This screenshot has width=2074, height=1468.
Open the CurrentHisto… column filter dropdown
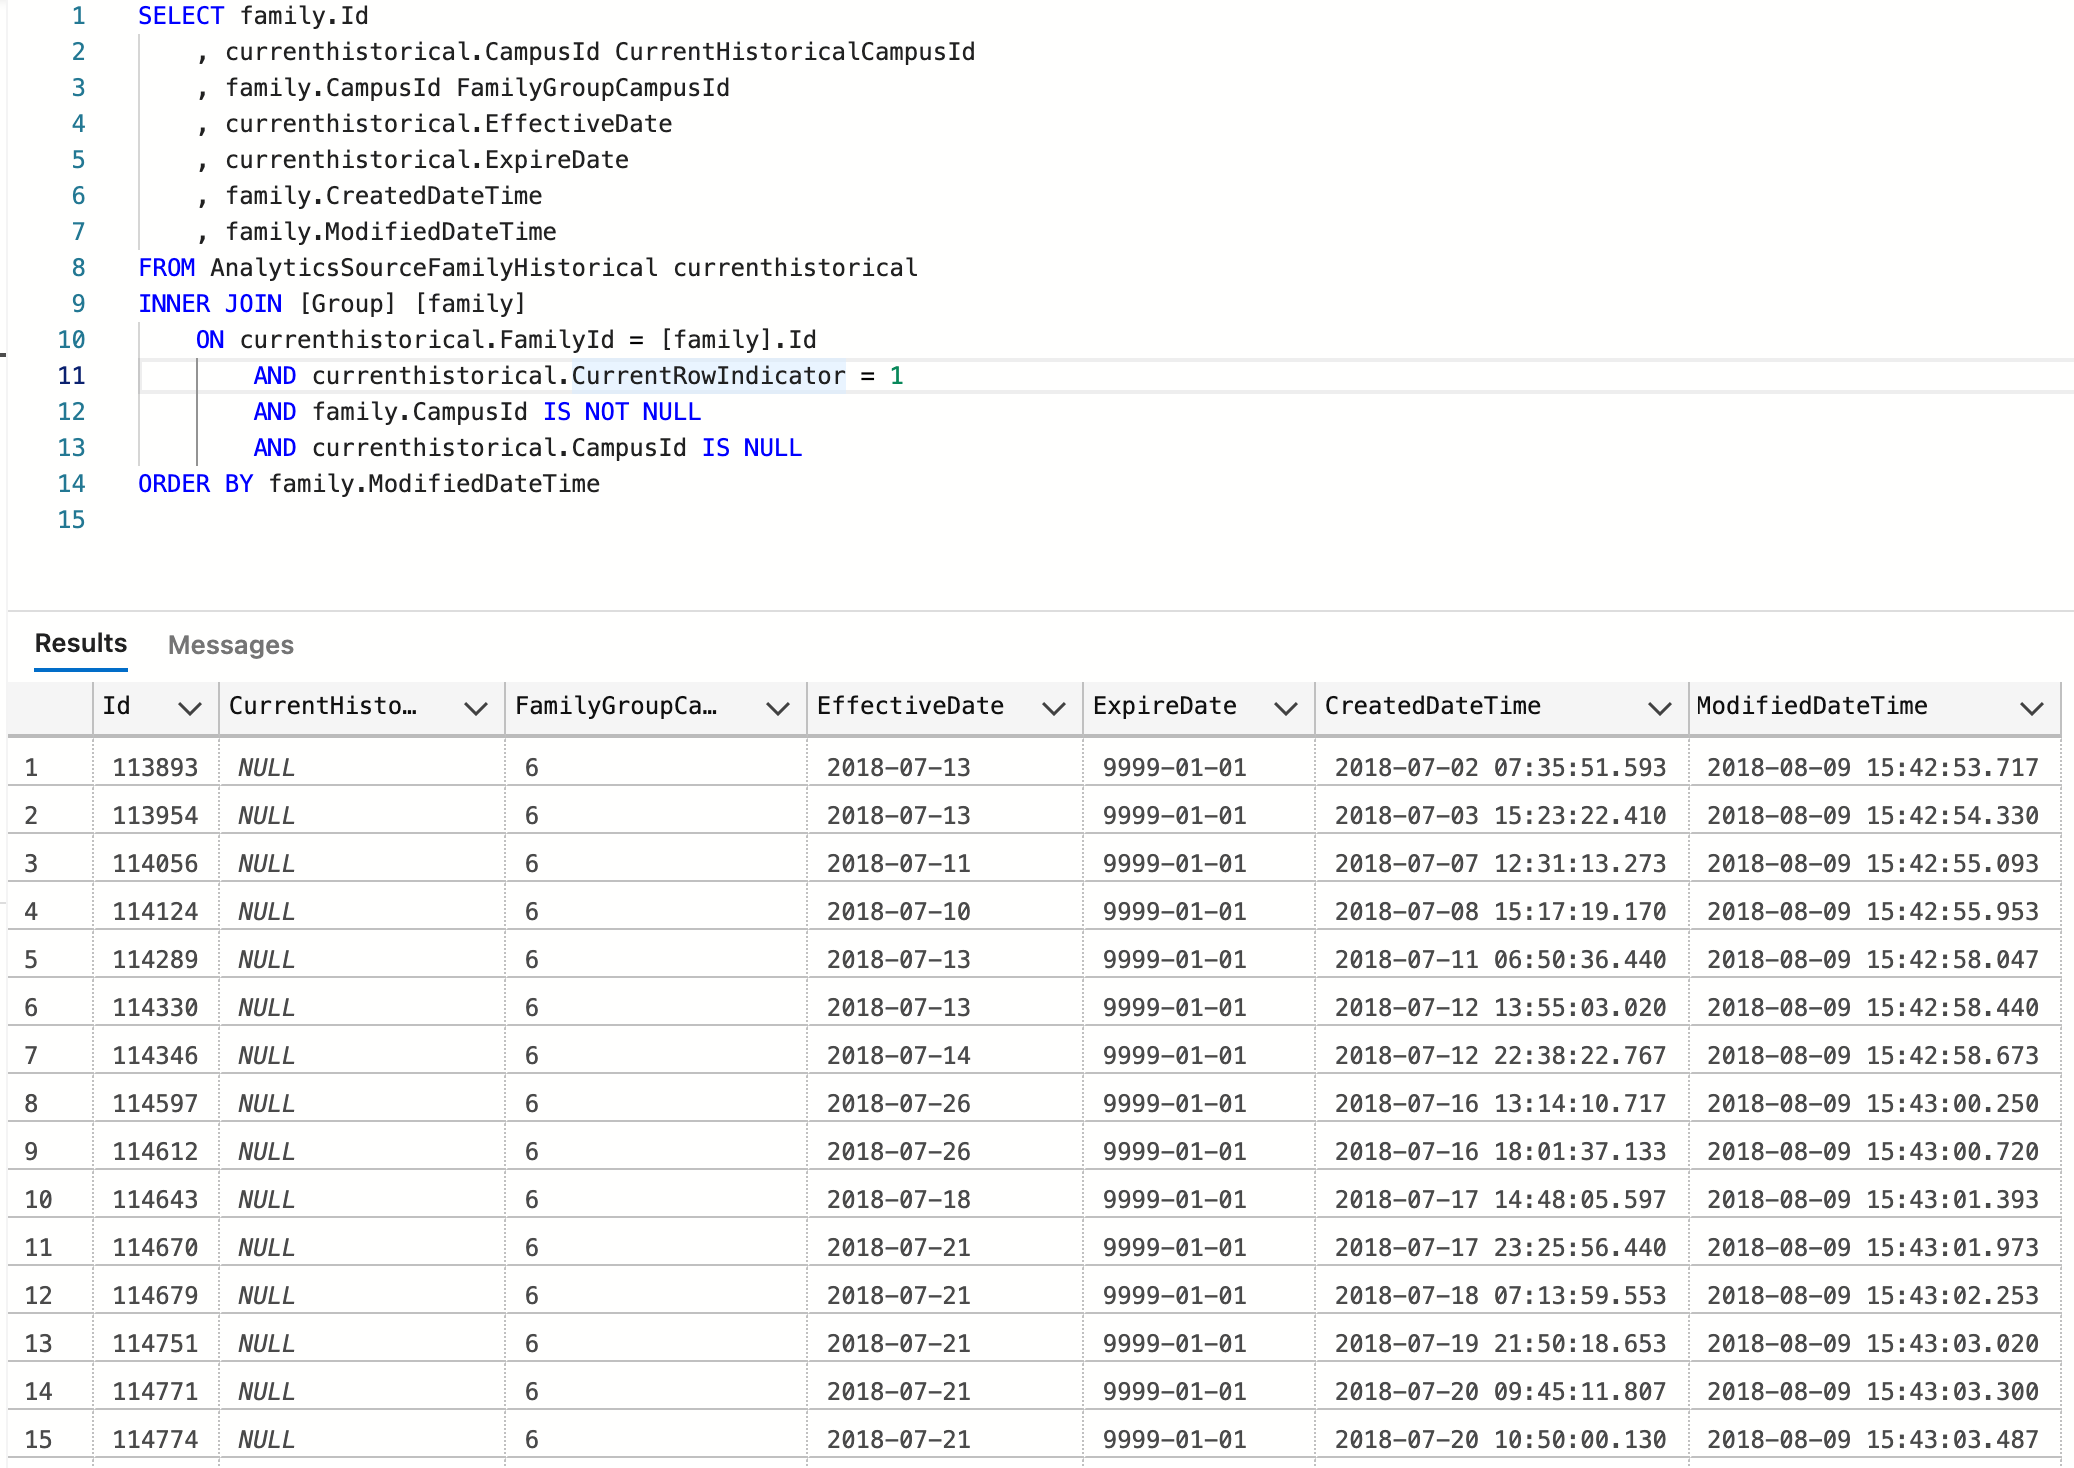(475, 707)
